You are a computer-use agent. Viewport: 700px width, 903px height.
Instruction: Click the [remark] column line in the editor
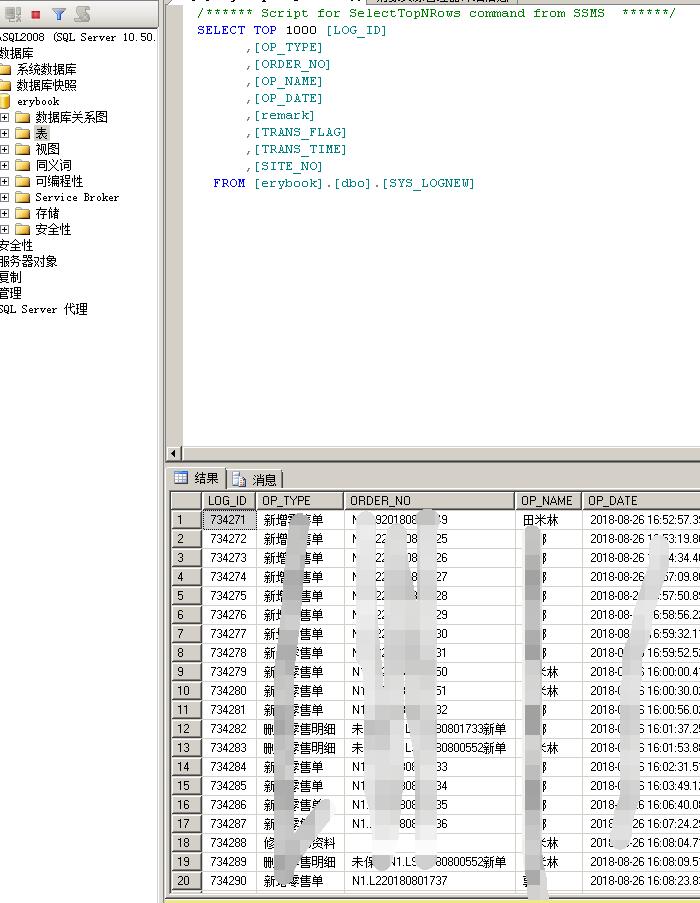point(284,115)
